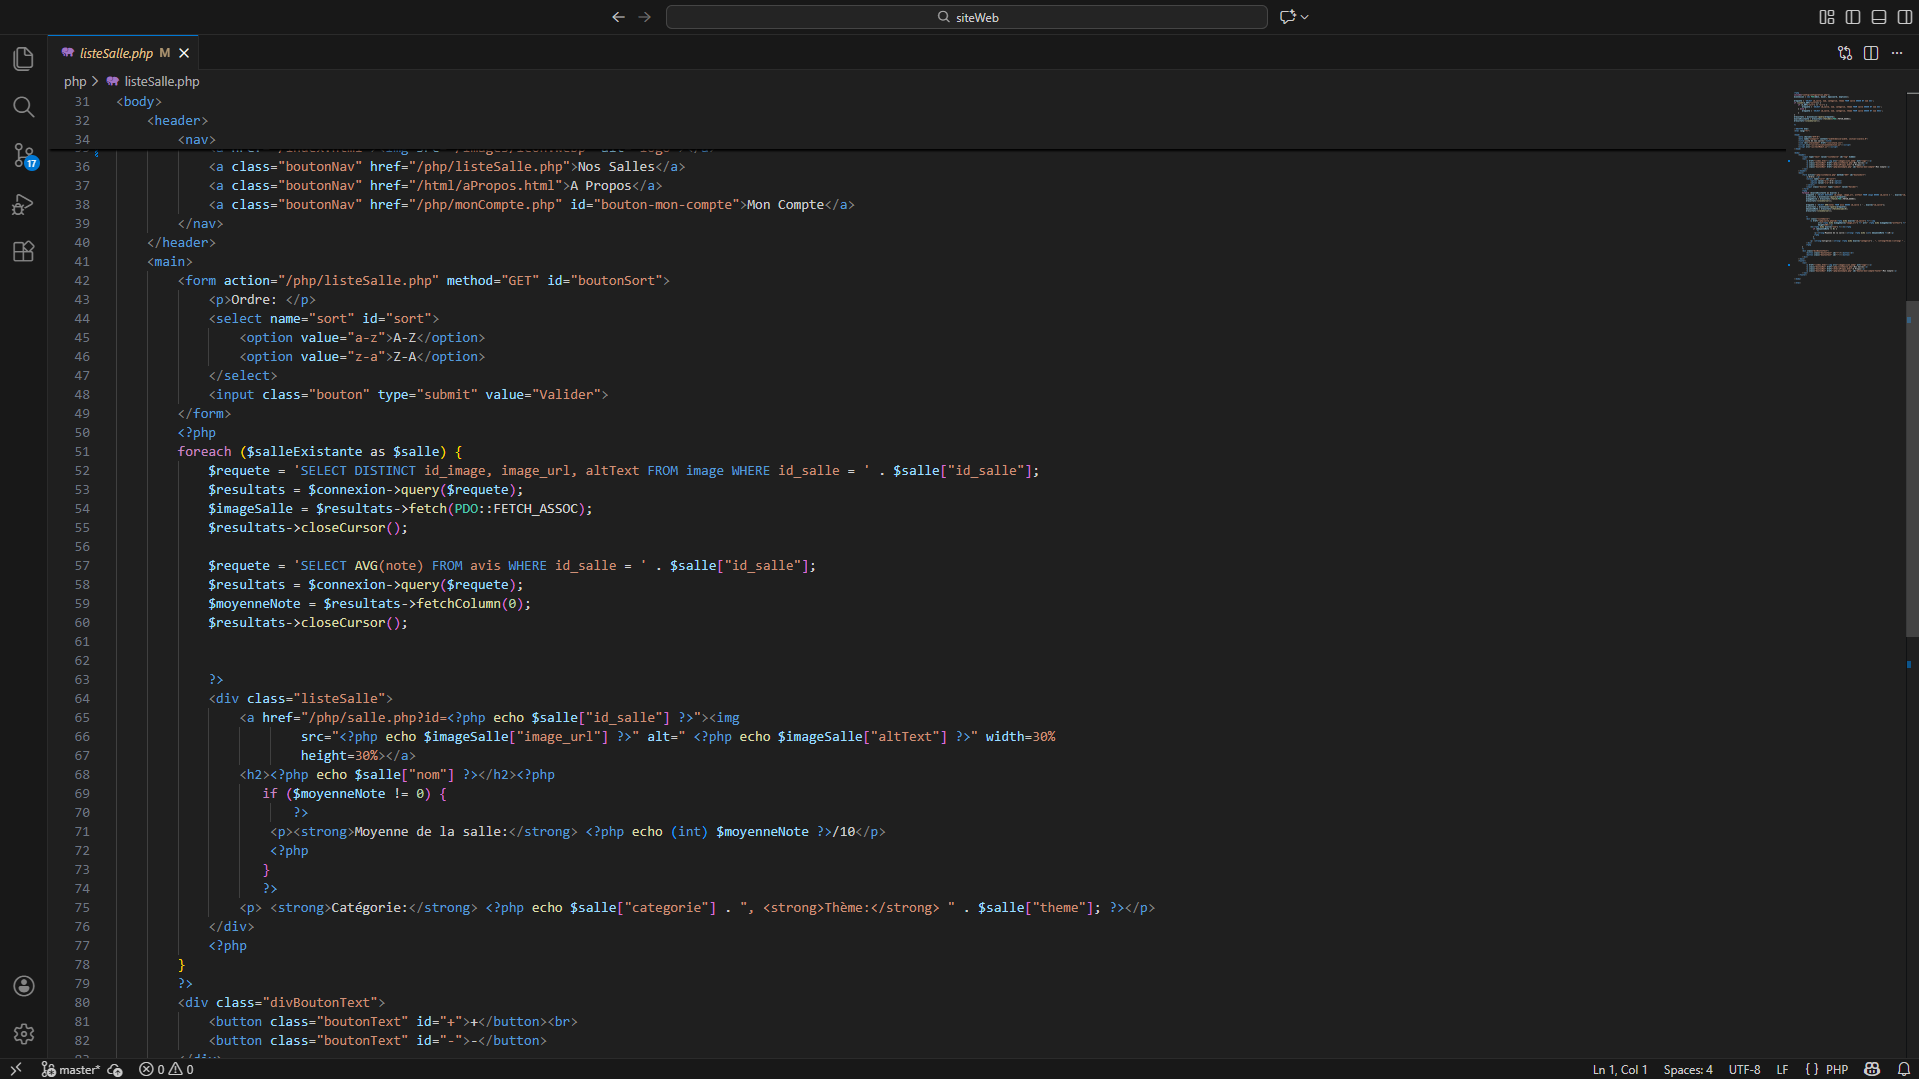Toggle the secondary side bar visibility
The height and width of the screenshot is (1079, 1919).
[1905, 17]
